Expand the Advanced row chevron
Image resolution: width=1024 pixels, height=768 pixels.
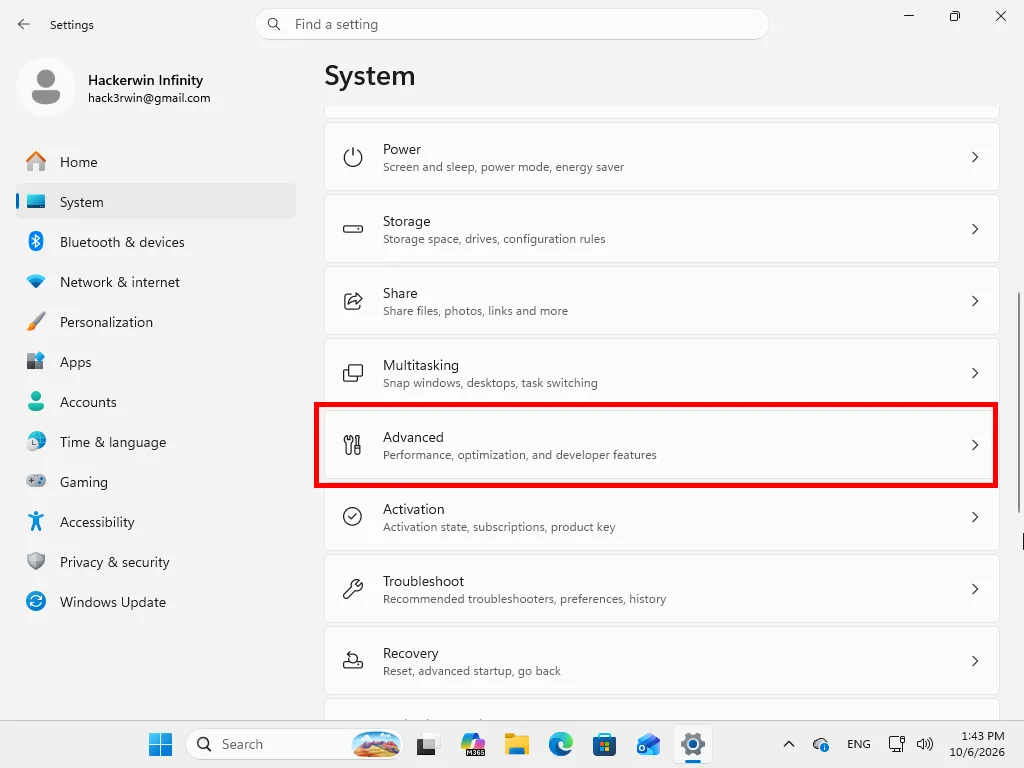[x=975, y=445]
